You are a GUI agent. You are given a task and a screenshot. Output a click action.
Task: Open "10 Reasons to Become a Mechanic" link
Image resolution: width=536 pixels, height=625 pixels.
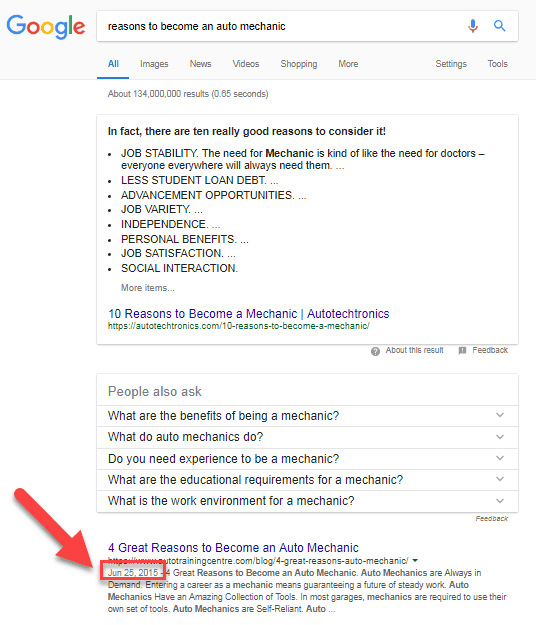[x=249, y=314]
